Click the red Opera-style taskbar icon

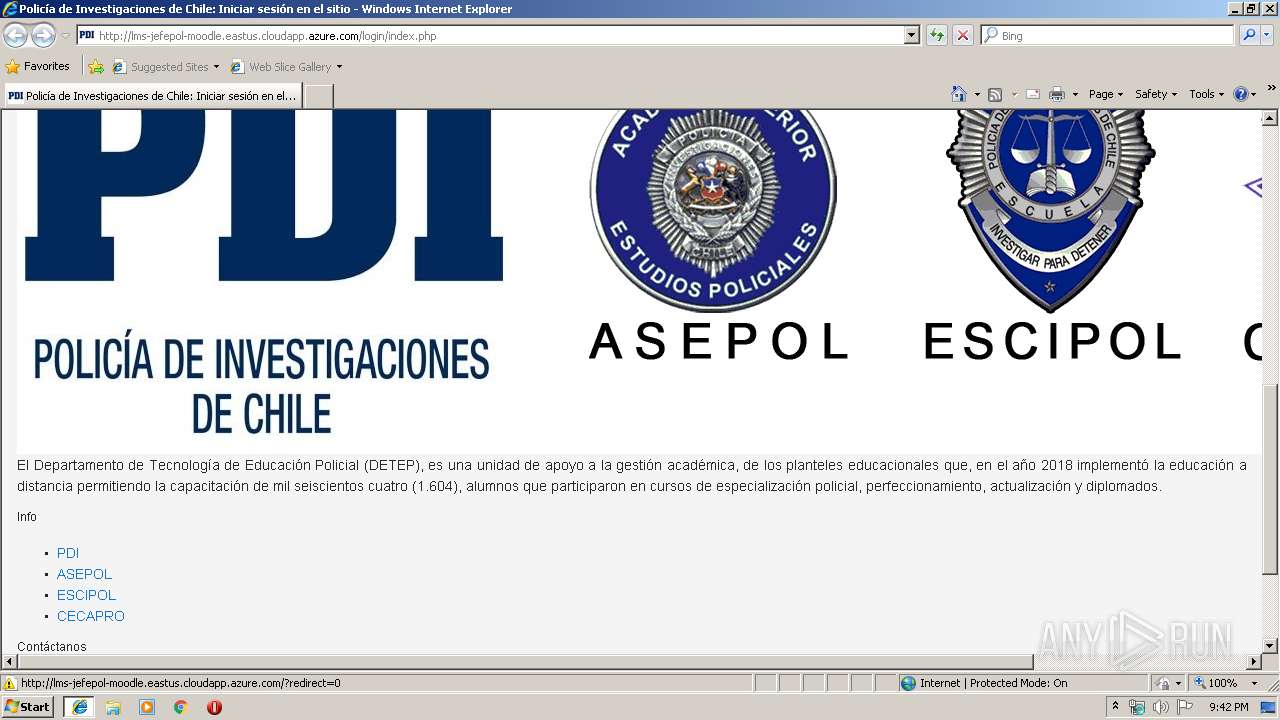(x=214, y=707)
